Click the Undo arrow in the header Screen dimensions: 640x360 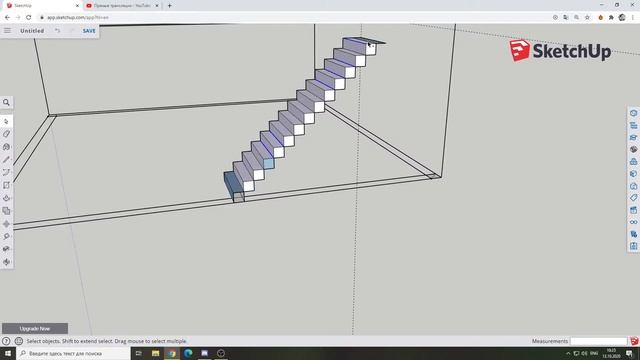tap(58, 31)
